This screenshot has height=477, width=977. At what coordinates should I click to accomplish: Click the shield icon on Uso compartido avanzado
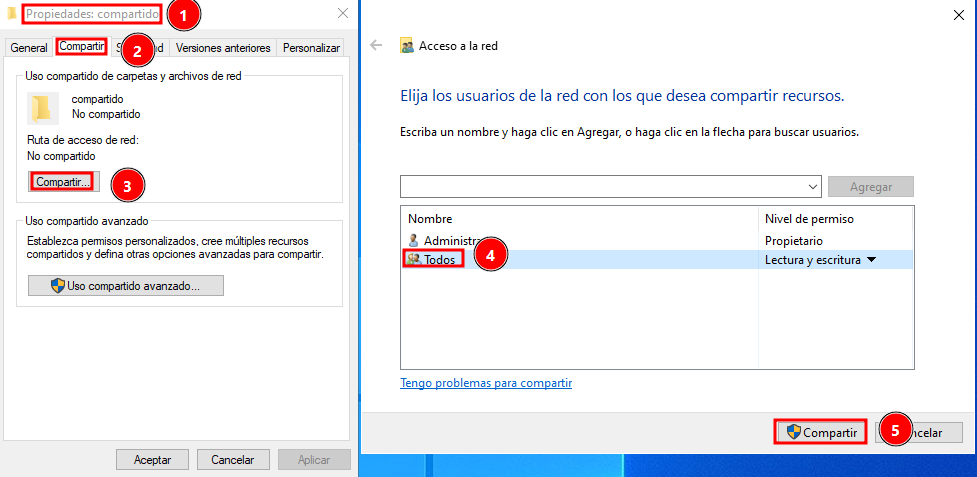pyautogui.click(x=58, y=286)
